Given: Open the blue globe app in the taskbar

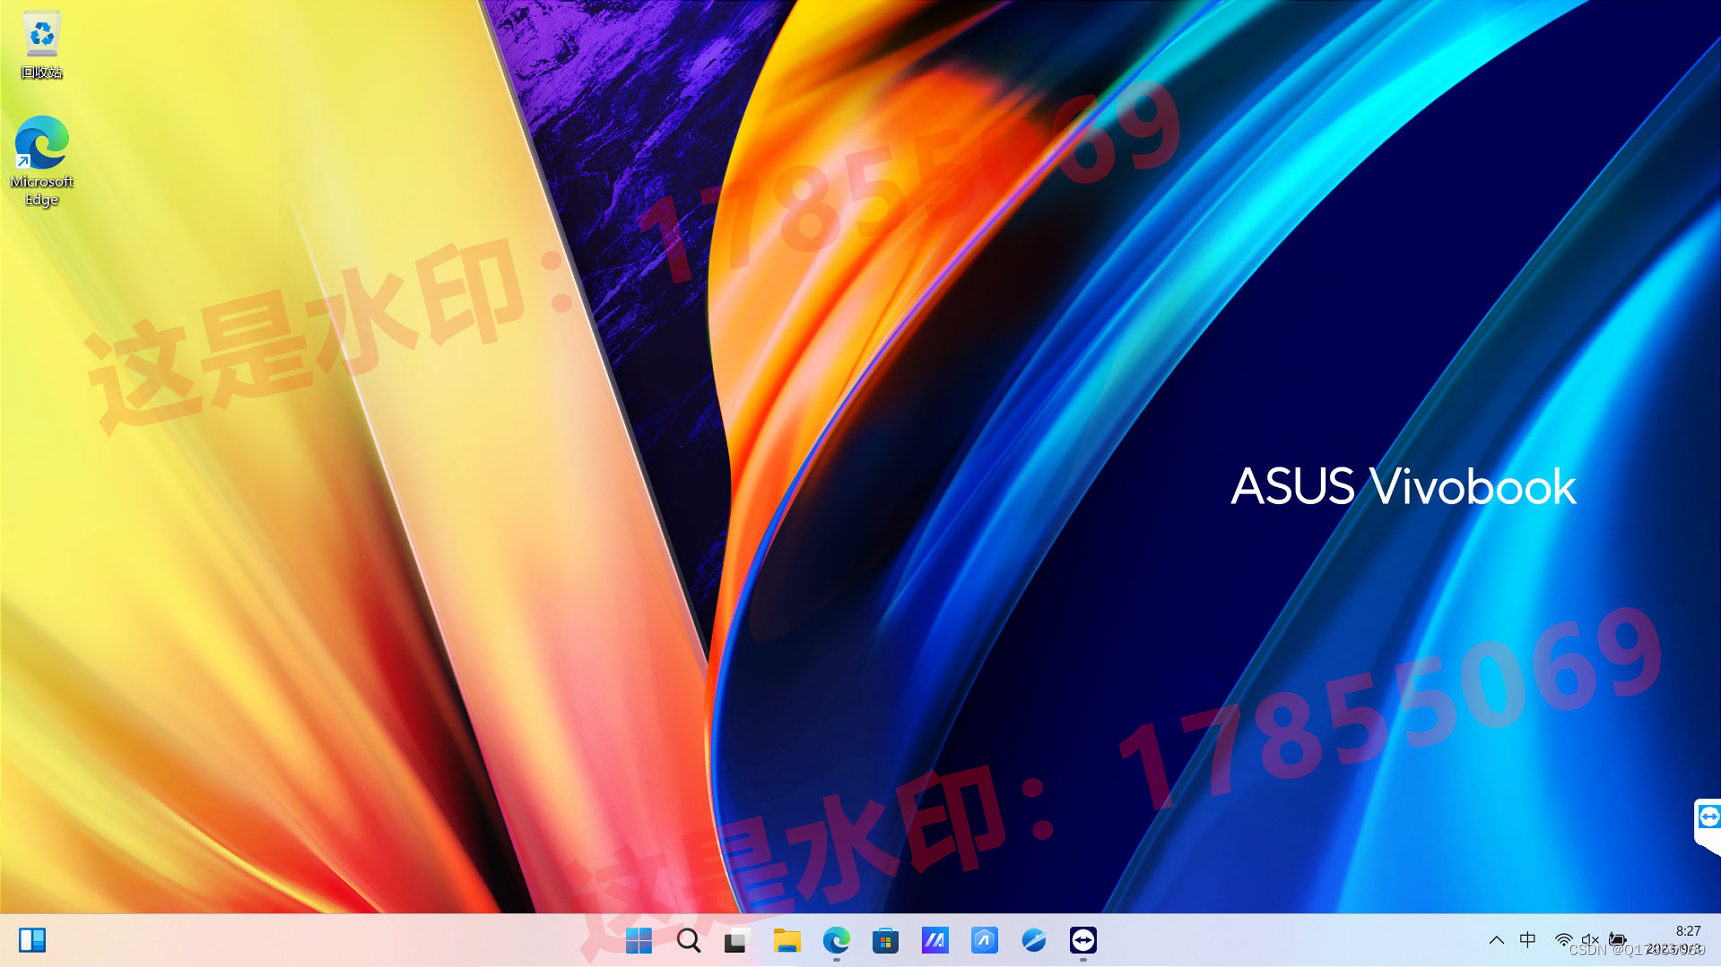Looking at the screenshot, I should (x=1034, y=940).
